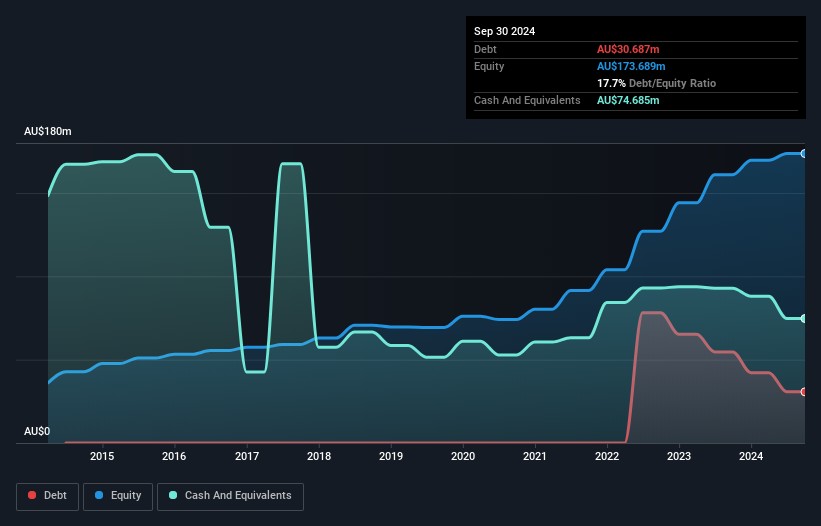
Task: Click the 2024 x-axis label
Action: coord(751,457)
